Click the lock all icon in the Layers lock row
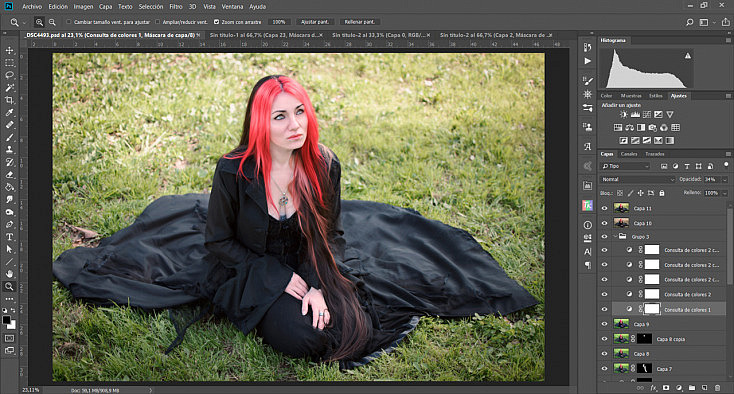 tap(662, 193)
